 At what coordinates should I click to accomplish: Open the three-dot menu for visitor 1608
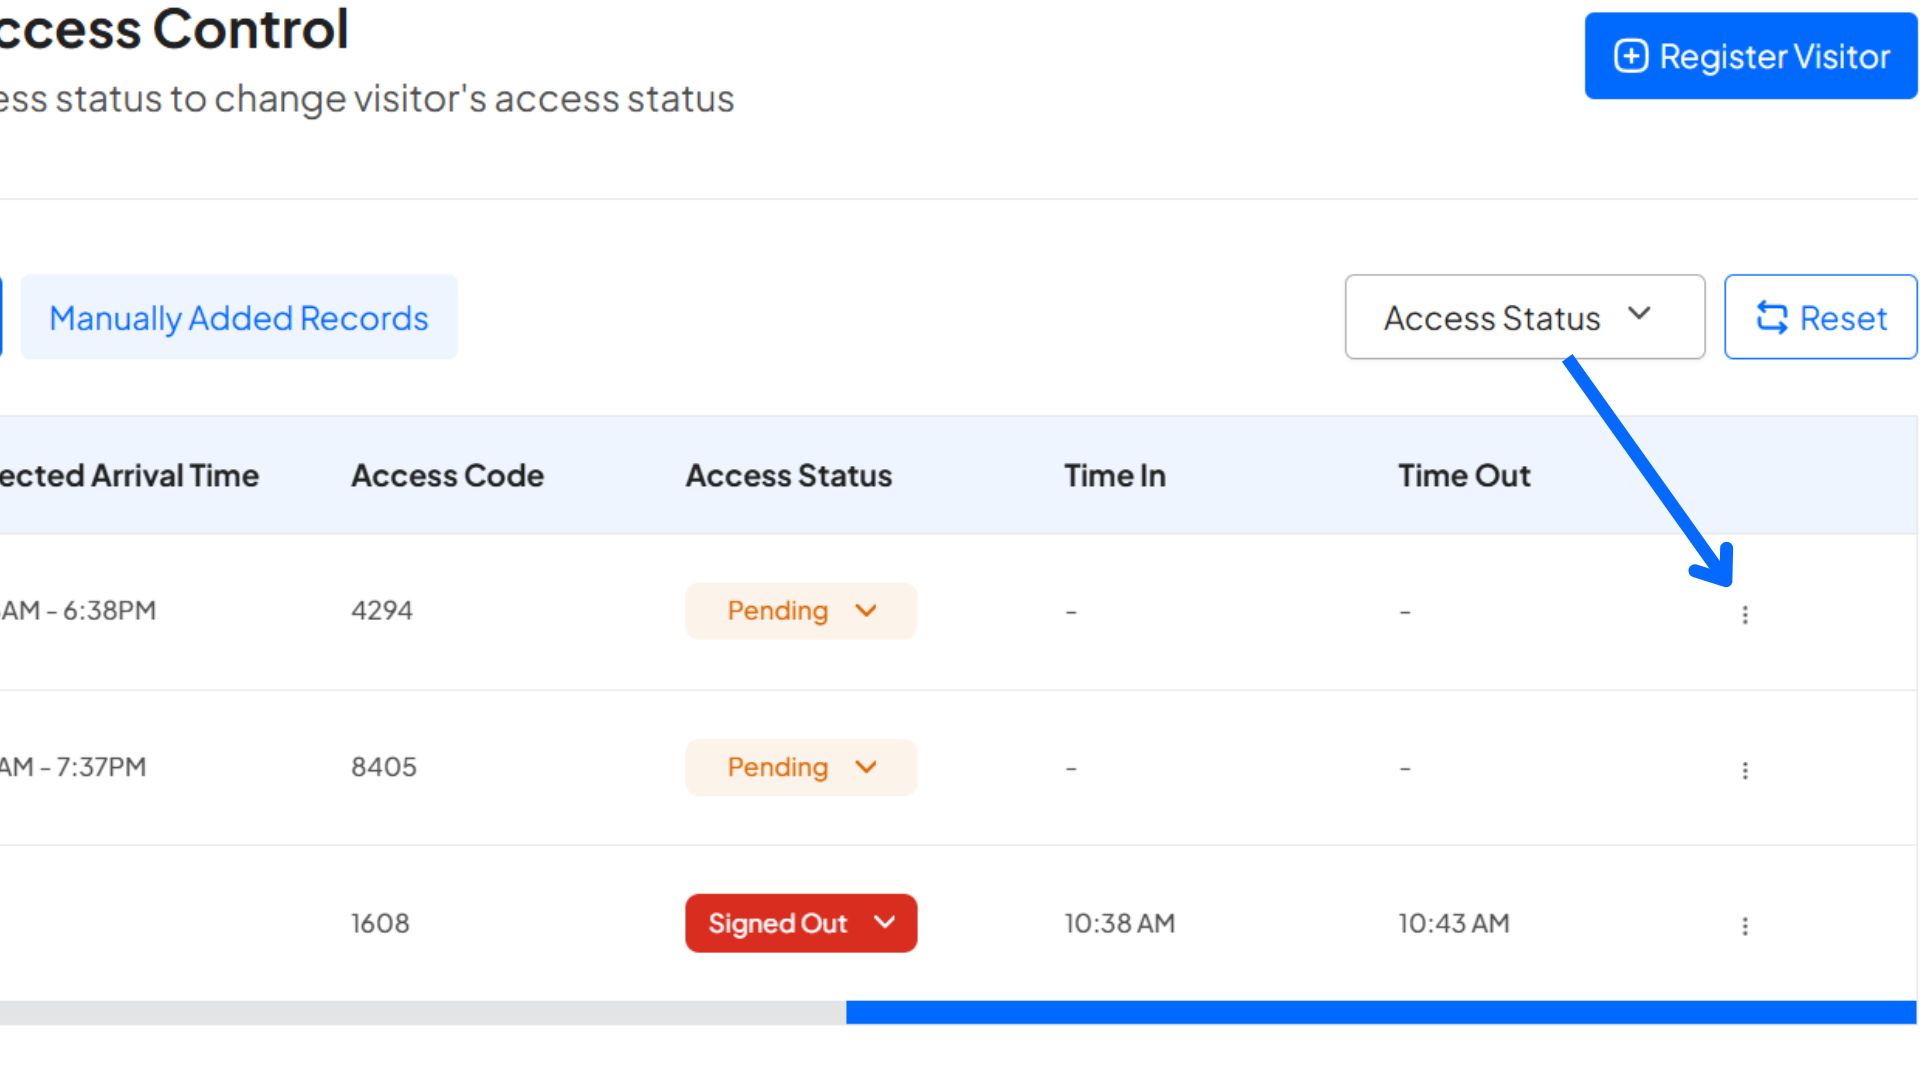1746,925
